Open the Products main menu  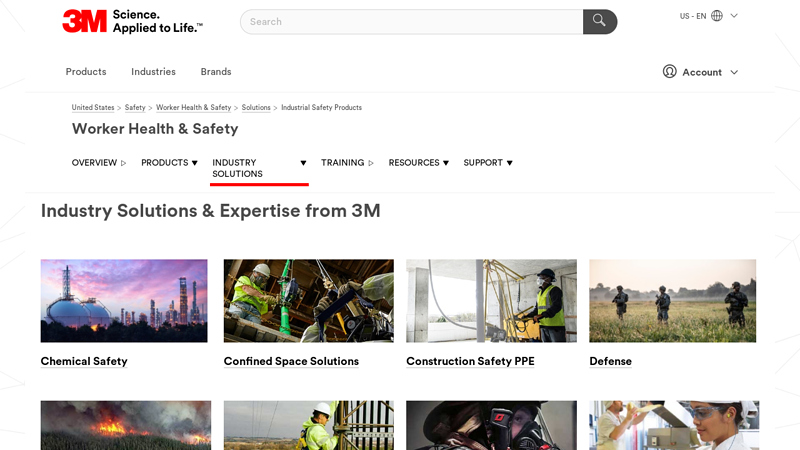tap(86, 72)
